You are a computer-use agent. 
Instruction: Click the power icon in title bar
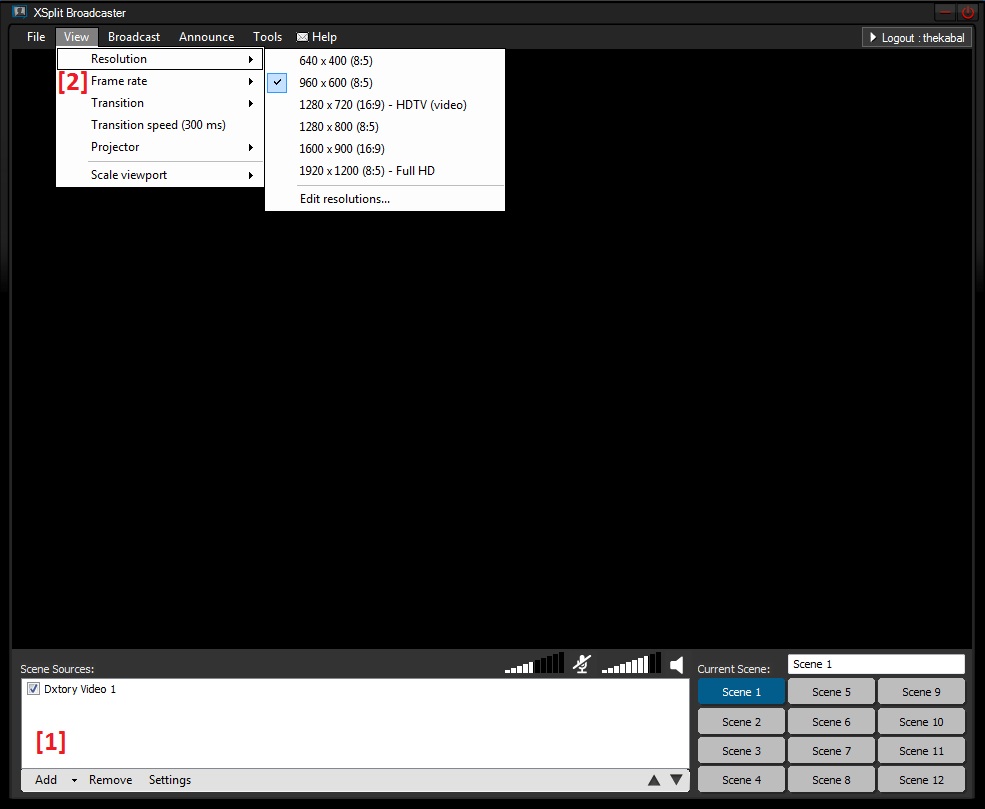tap(965, 12)
